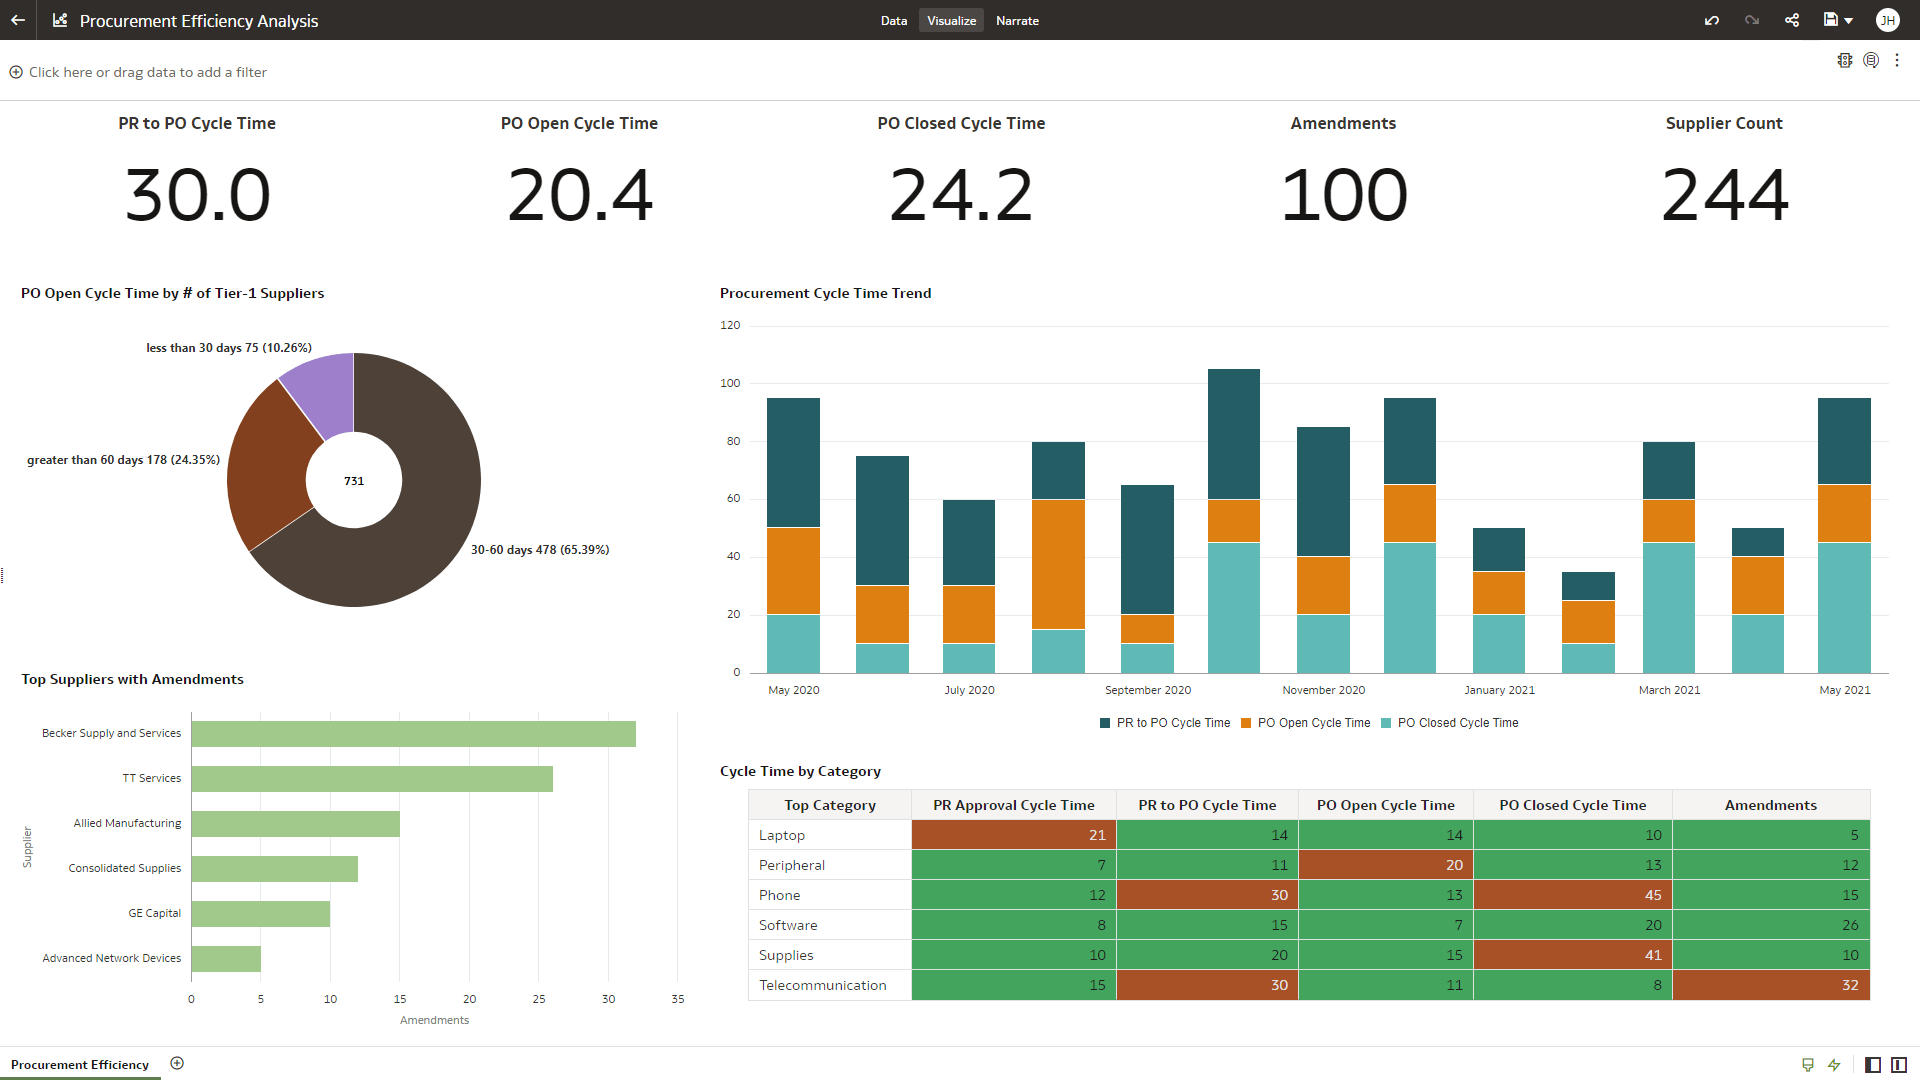This screenshot has height=1080, width=1920.
Task: Open the filter bar settings icon
Action: pyautogui.click(x=1845, y=60)
